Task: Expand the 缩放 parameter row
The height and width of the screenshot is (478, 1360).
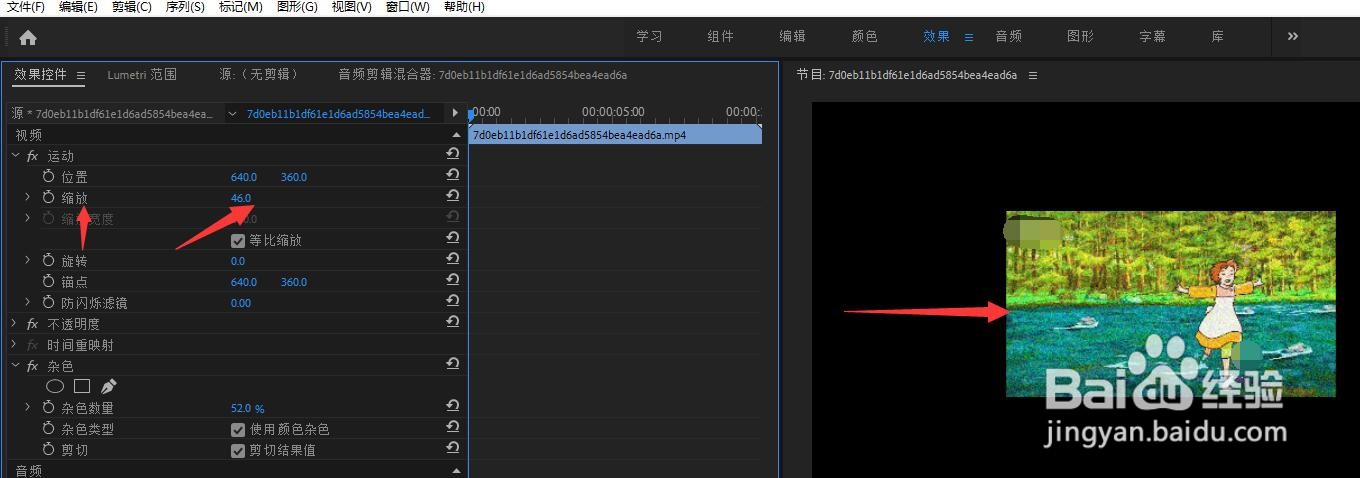Action: click(x=28, y=197)
